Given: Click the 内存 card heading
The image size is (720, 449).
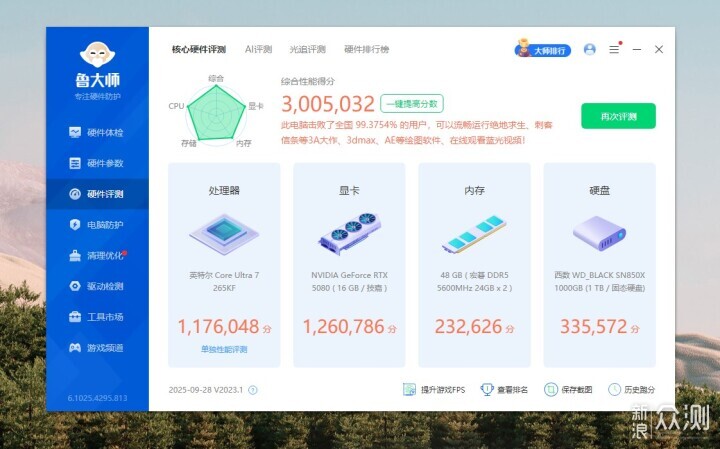Looking at the screenshot, I should click(474, 190).
